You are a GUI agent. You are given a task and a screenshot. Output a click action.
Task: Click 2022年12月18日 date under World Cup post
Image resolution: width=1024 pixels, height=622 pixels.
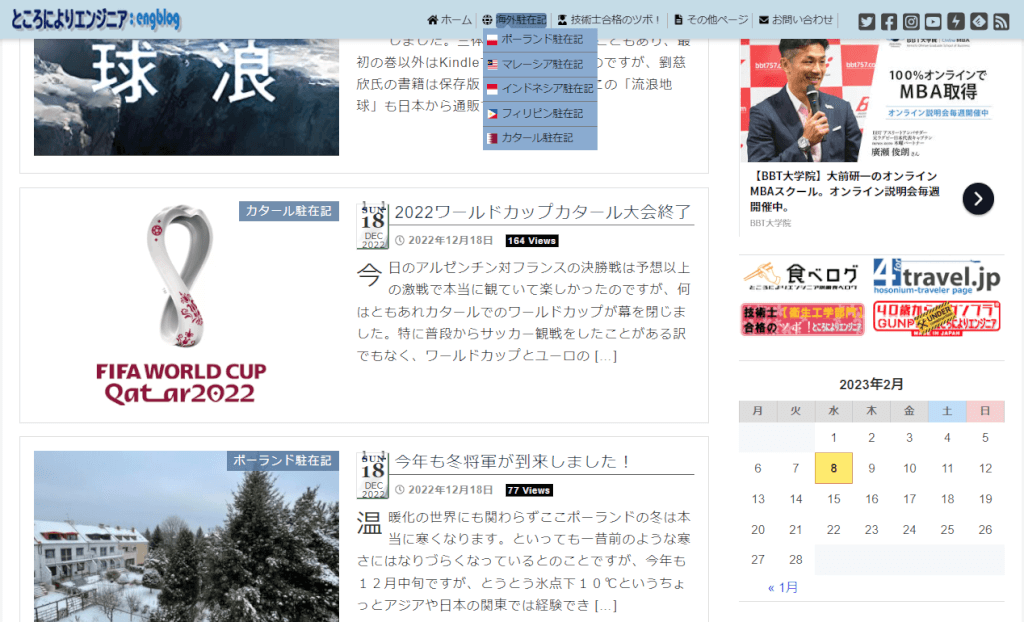tap(451, 240)
